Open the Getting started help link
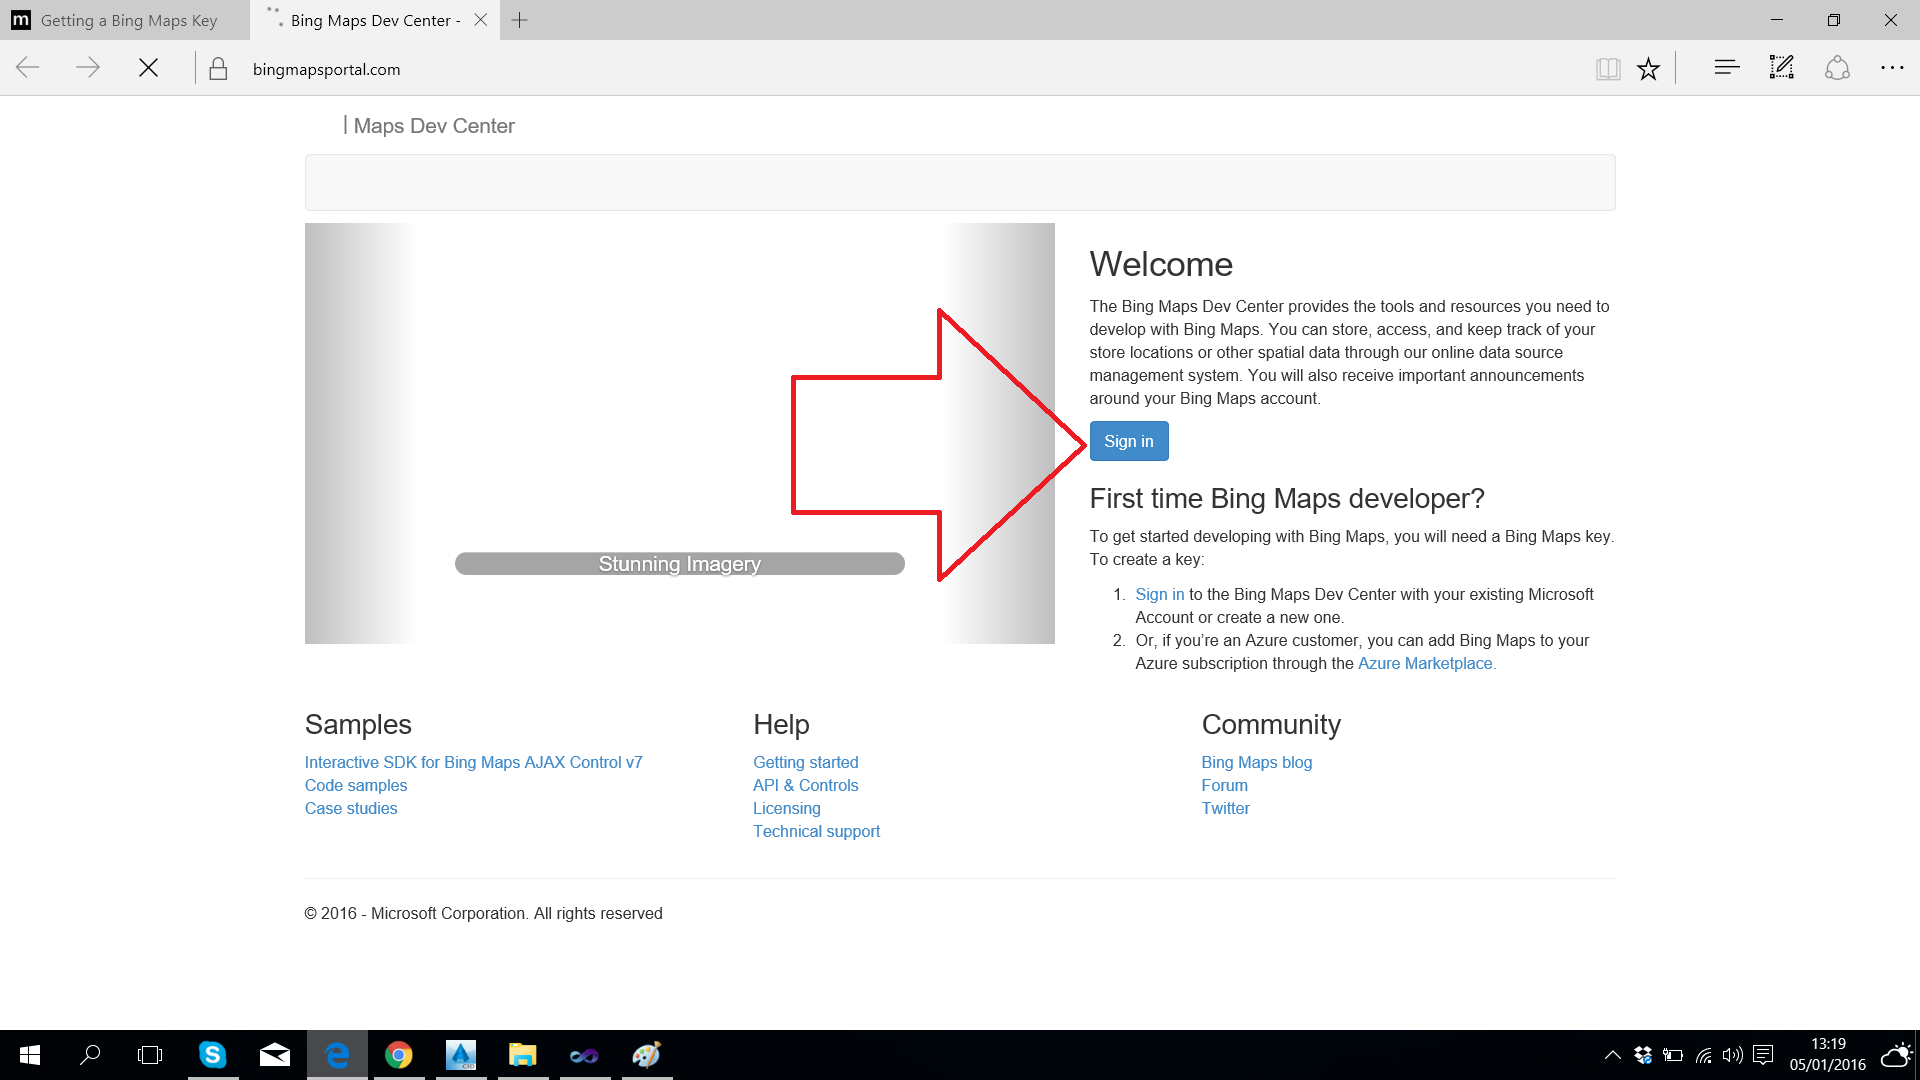This screenshot has width=1920, height=1080. click(805, 762)
